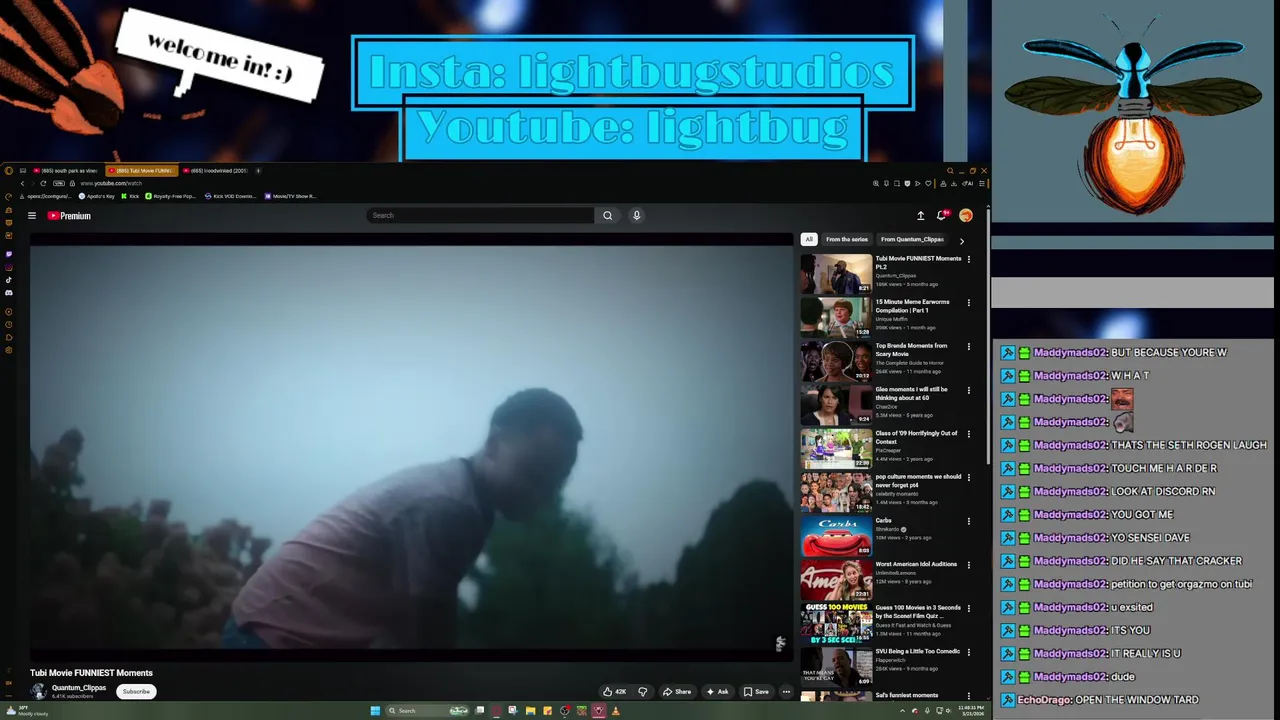Open the YouTube hamburger guide menu

coord(32,216)
